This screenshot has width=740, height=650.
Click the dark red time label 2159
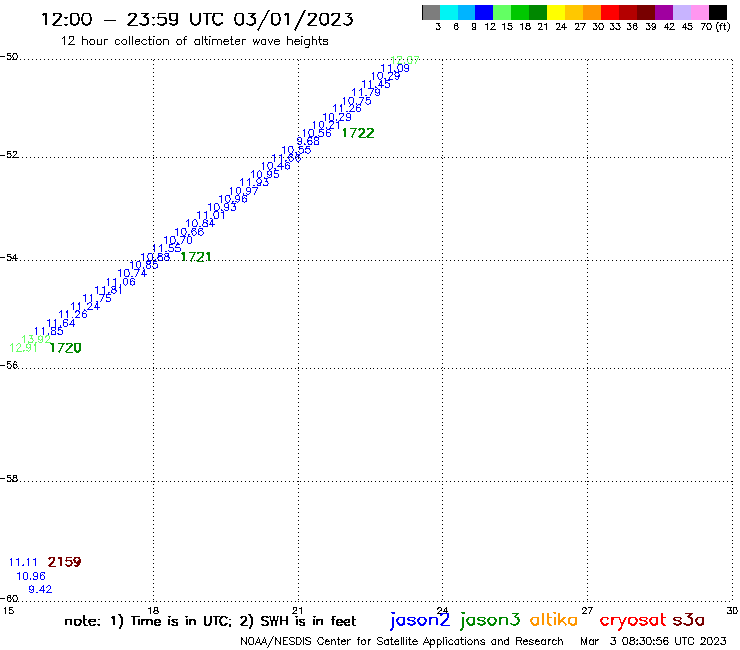tap(64, 562)
